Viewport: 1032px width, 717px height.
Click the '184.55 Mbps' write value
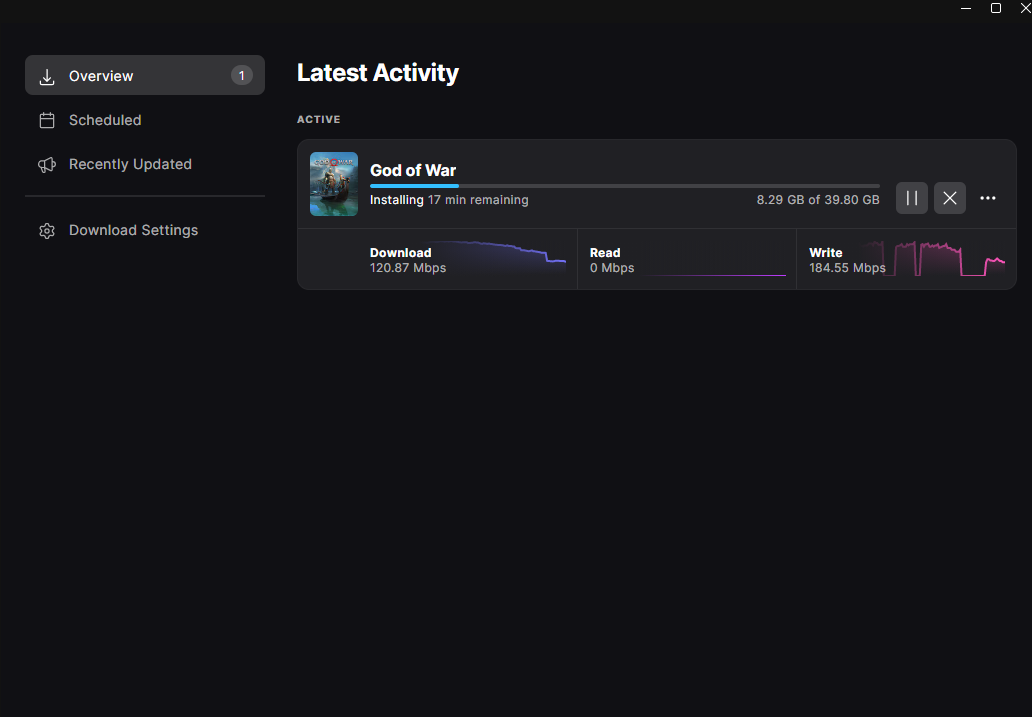847,268
